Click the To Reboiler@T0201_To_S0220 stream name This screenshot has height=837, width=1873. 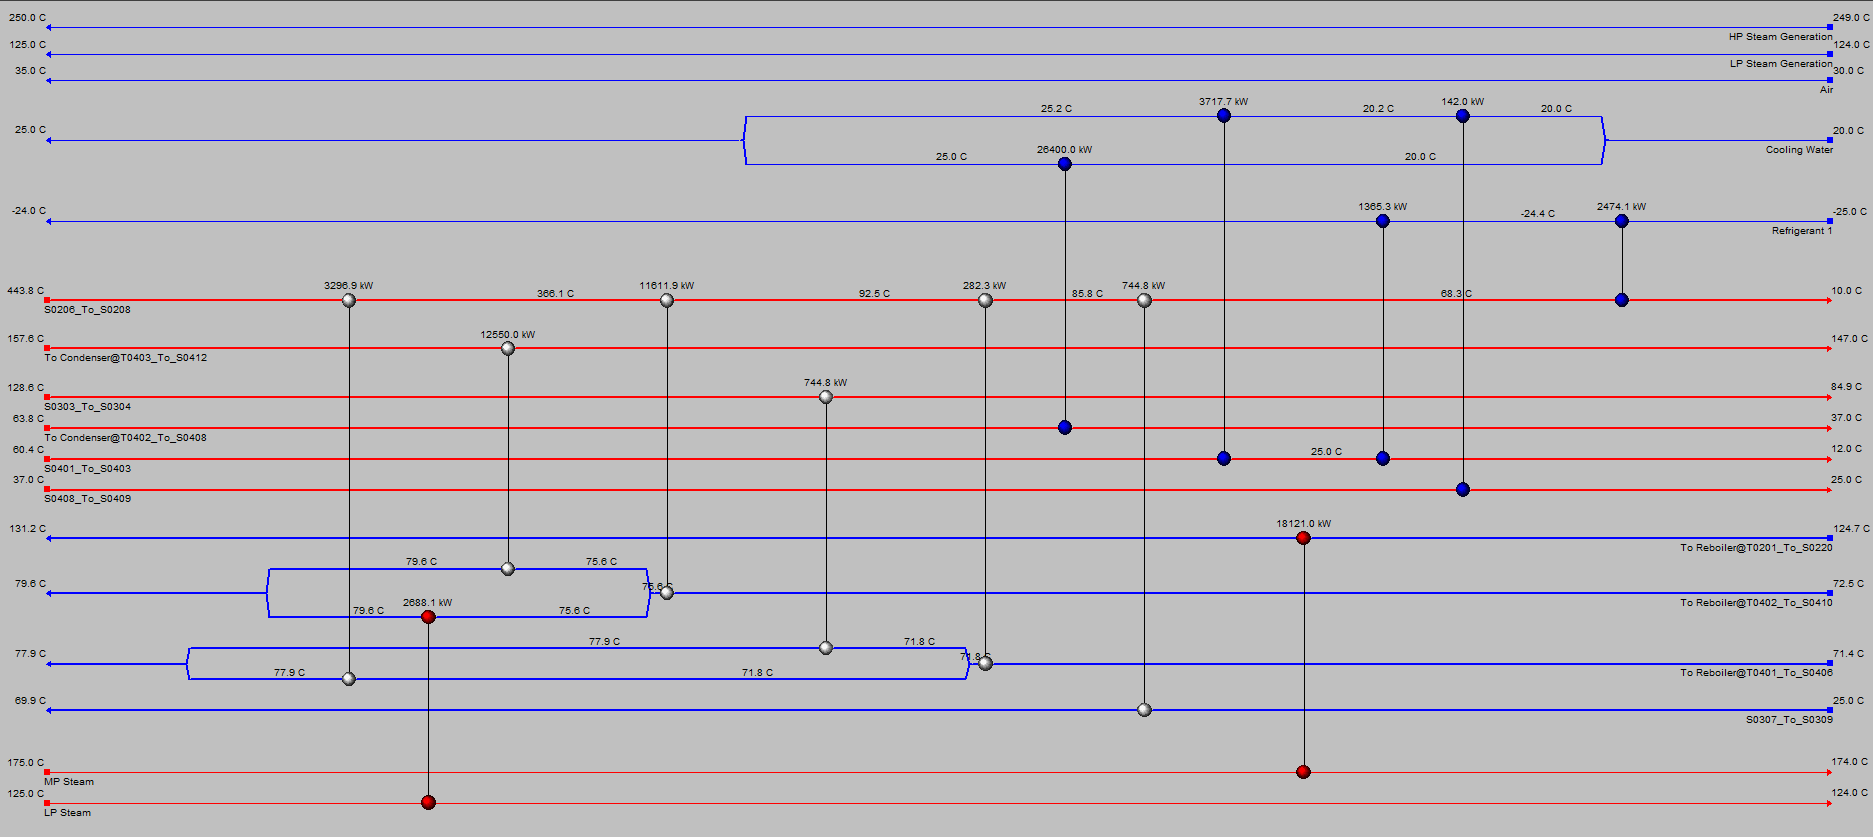pos(1756,548)
